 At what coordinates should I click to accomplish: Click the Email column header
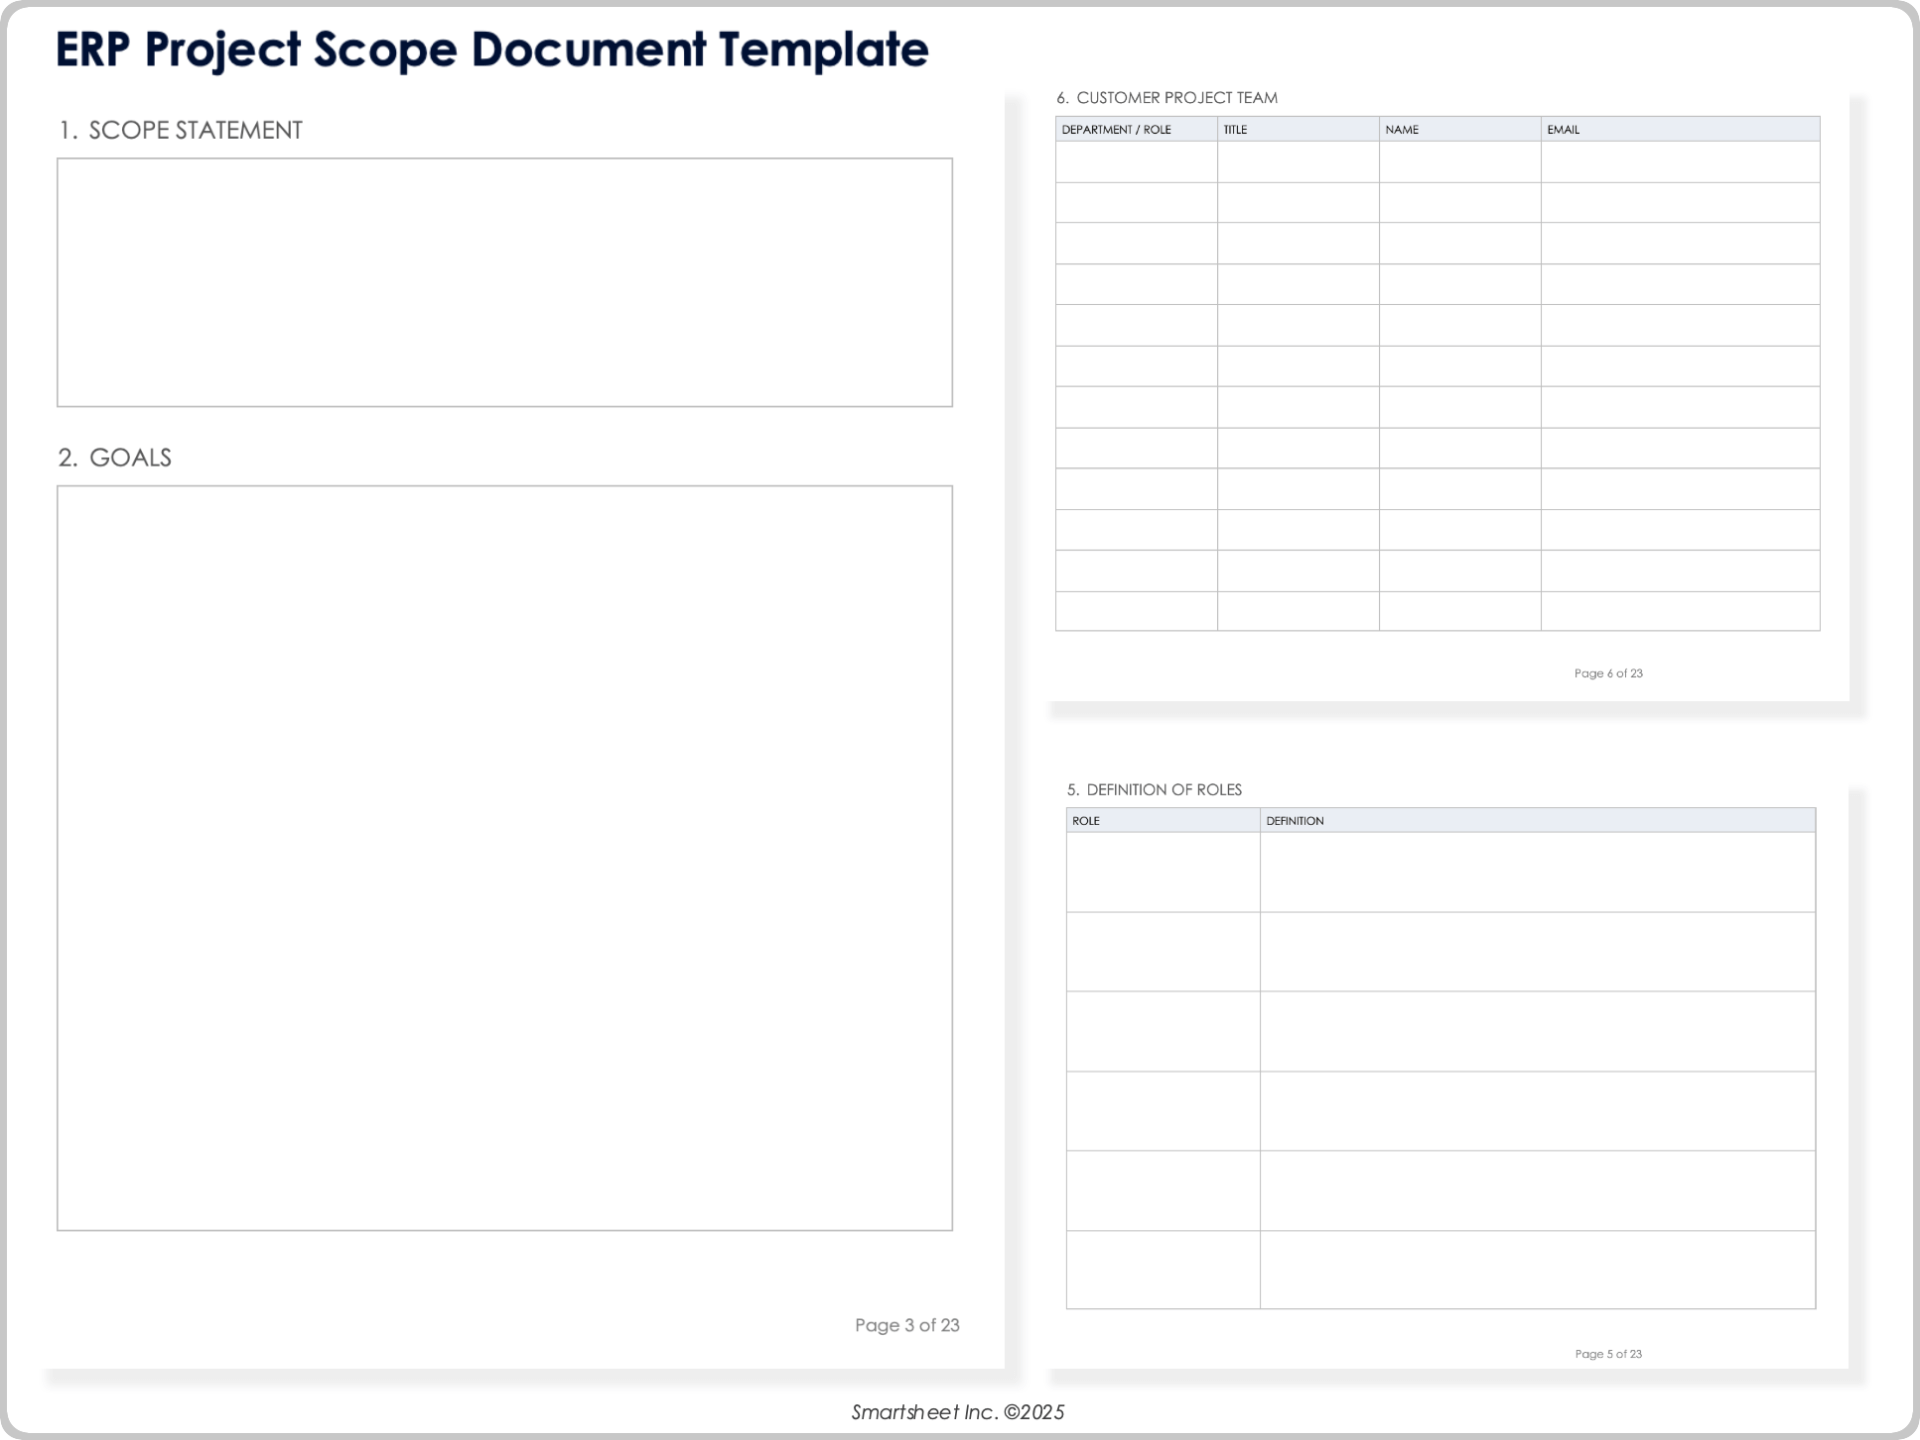pyautogui.click(x=1562, y=129)
